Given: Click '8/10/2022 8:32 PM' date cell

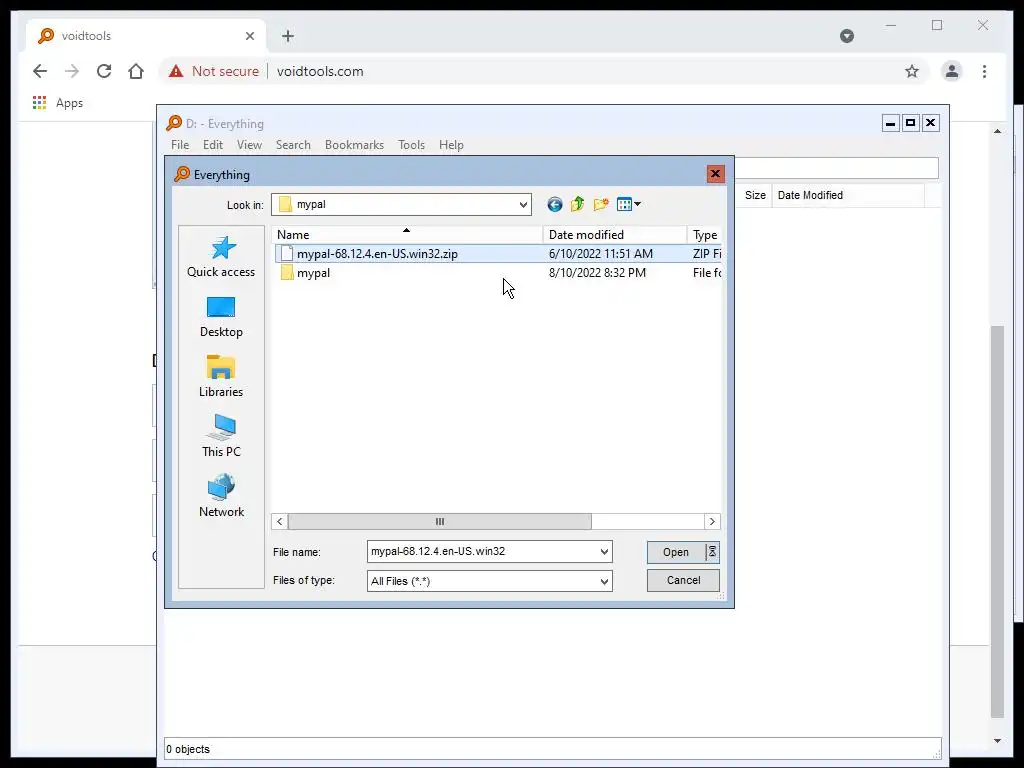Looking at the screenshot, I should 597,273.
